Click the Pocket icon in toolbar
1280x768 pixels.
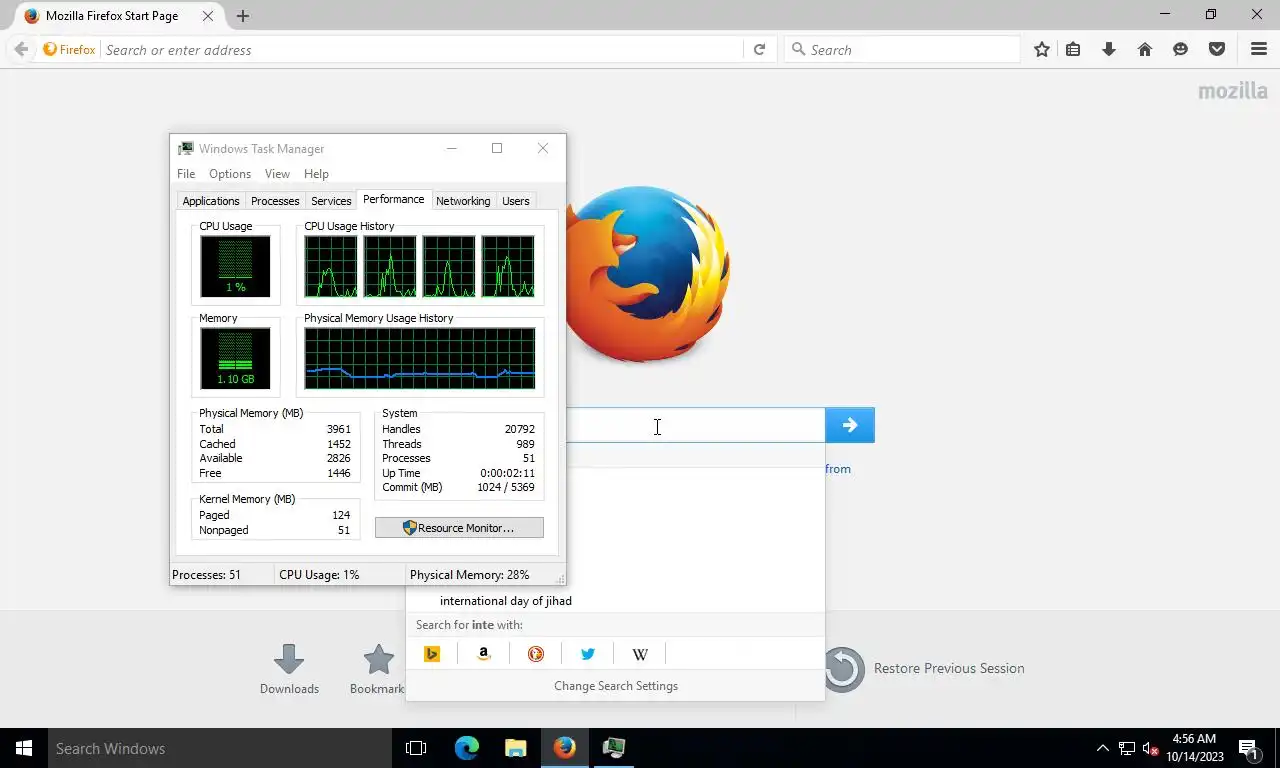[x=1217, y=49]
